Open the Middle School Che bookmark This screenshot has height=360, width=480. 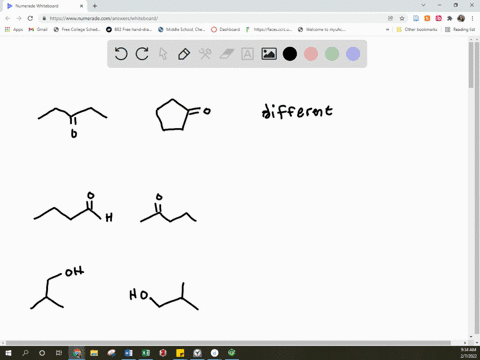pyautogui.click(x=182, y=29)
